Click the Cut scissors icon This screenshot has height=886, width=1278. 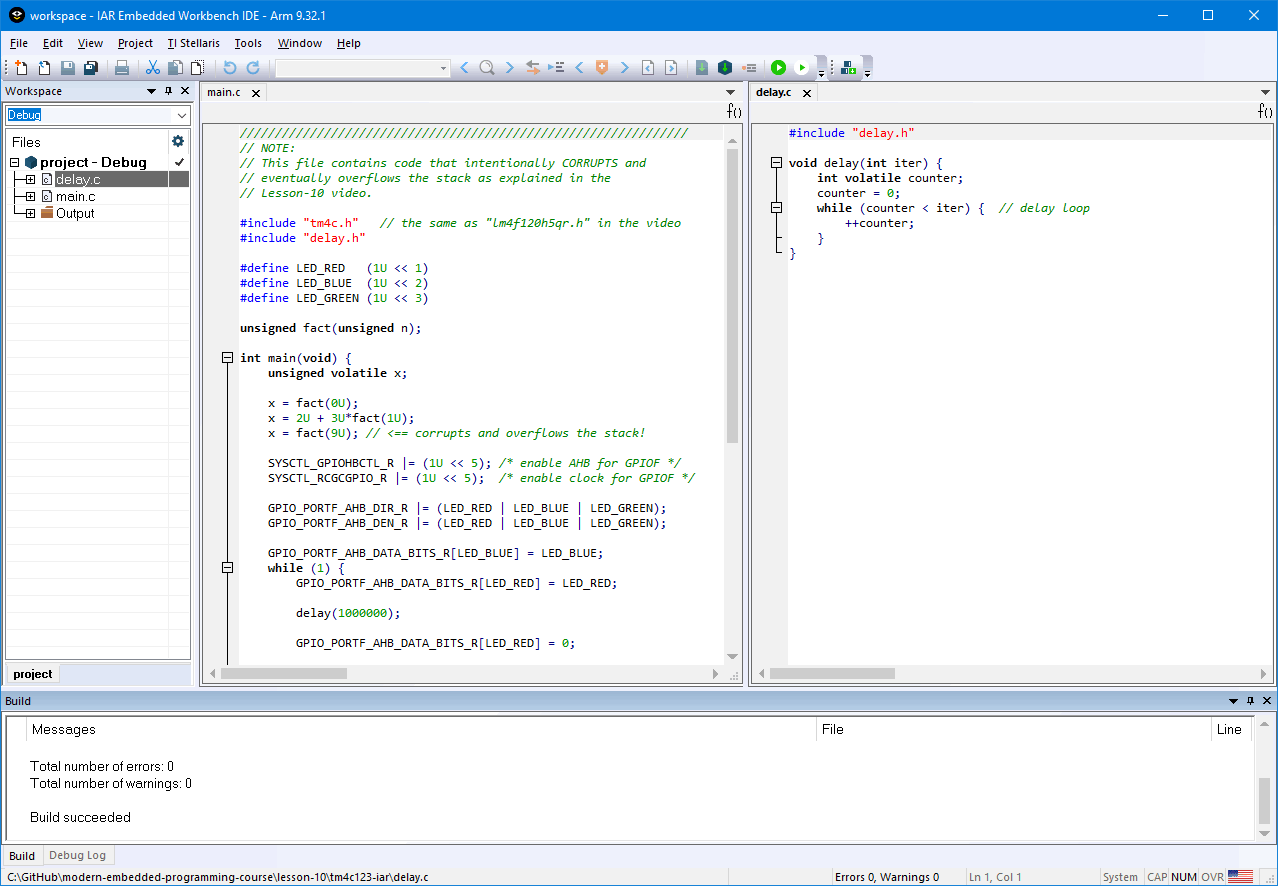coord(153,68)
